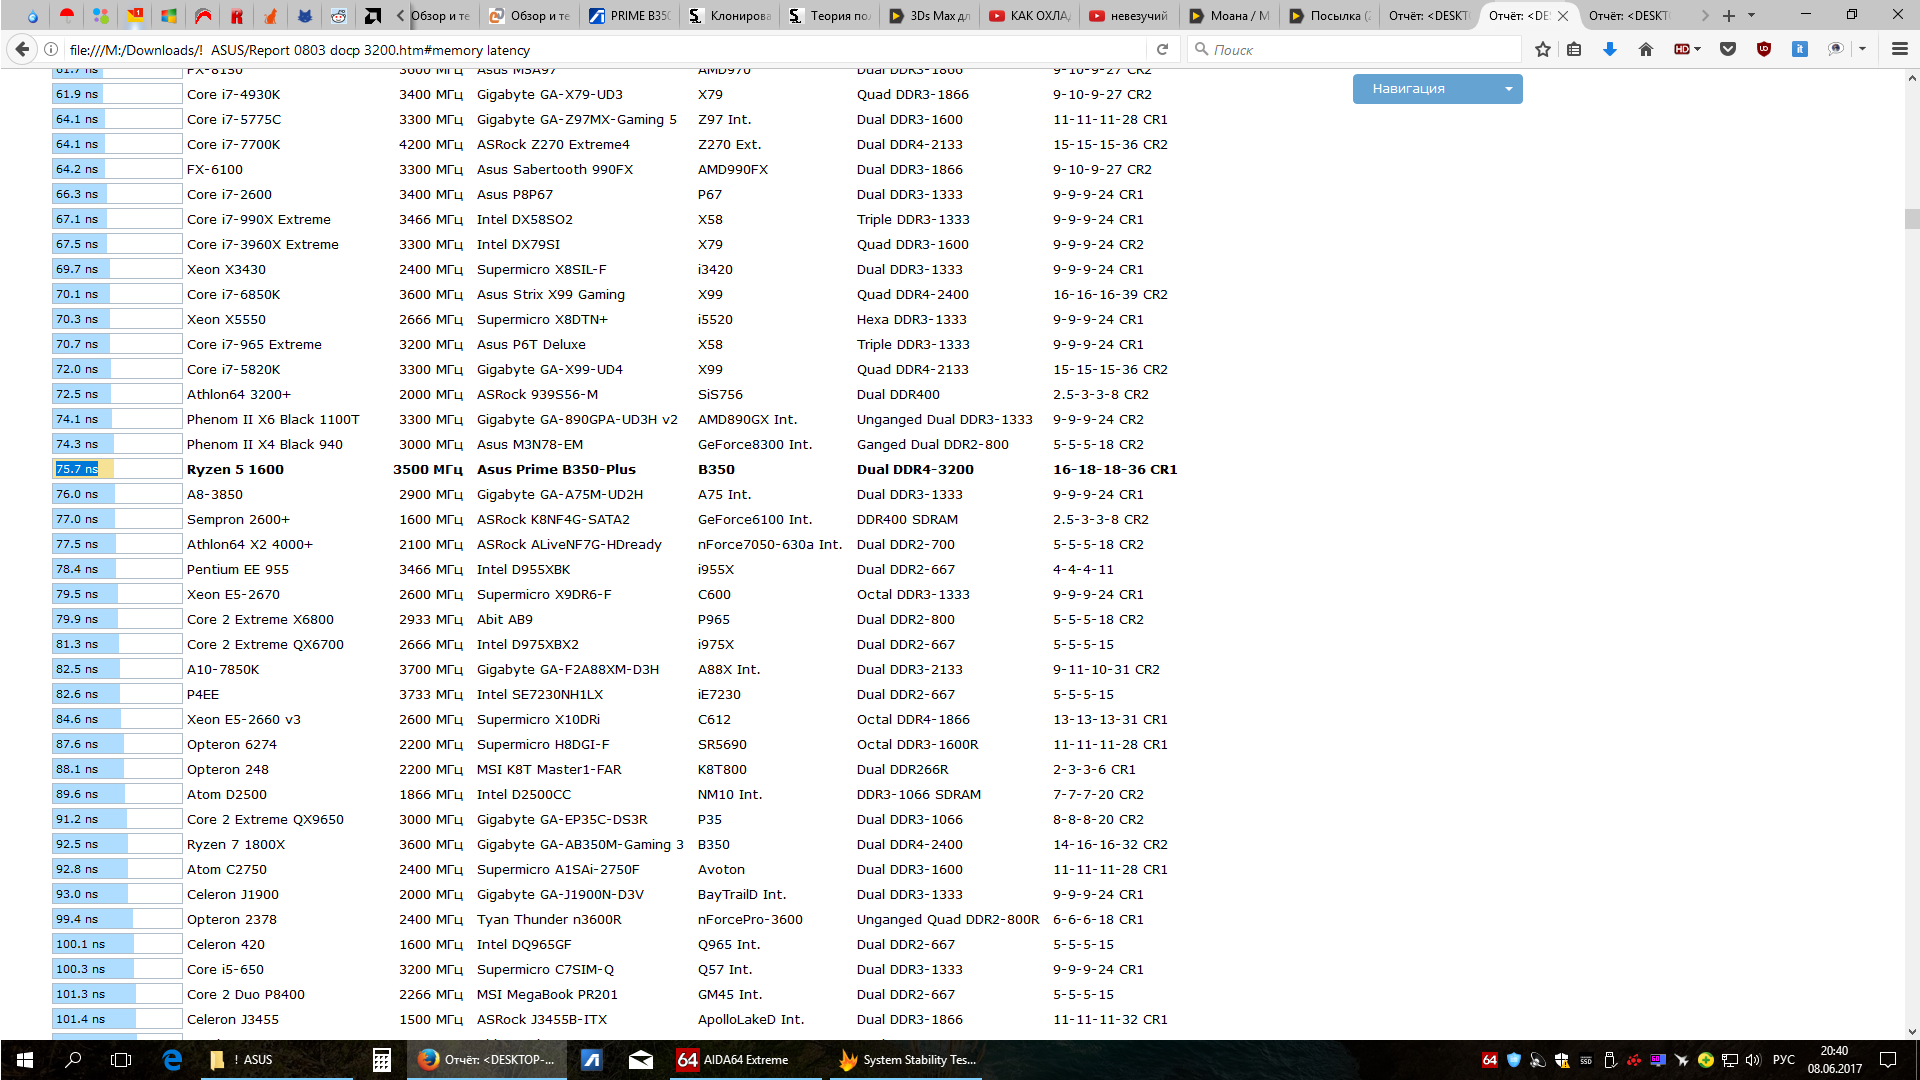
Task: Click the highlighted 75.7 ns latency bar
Action: (84, 469)
